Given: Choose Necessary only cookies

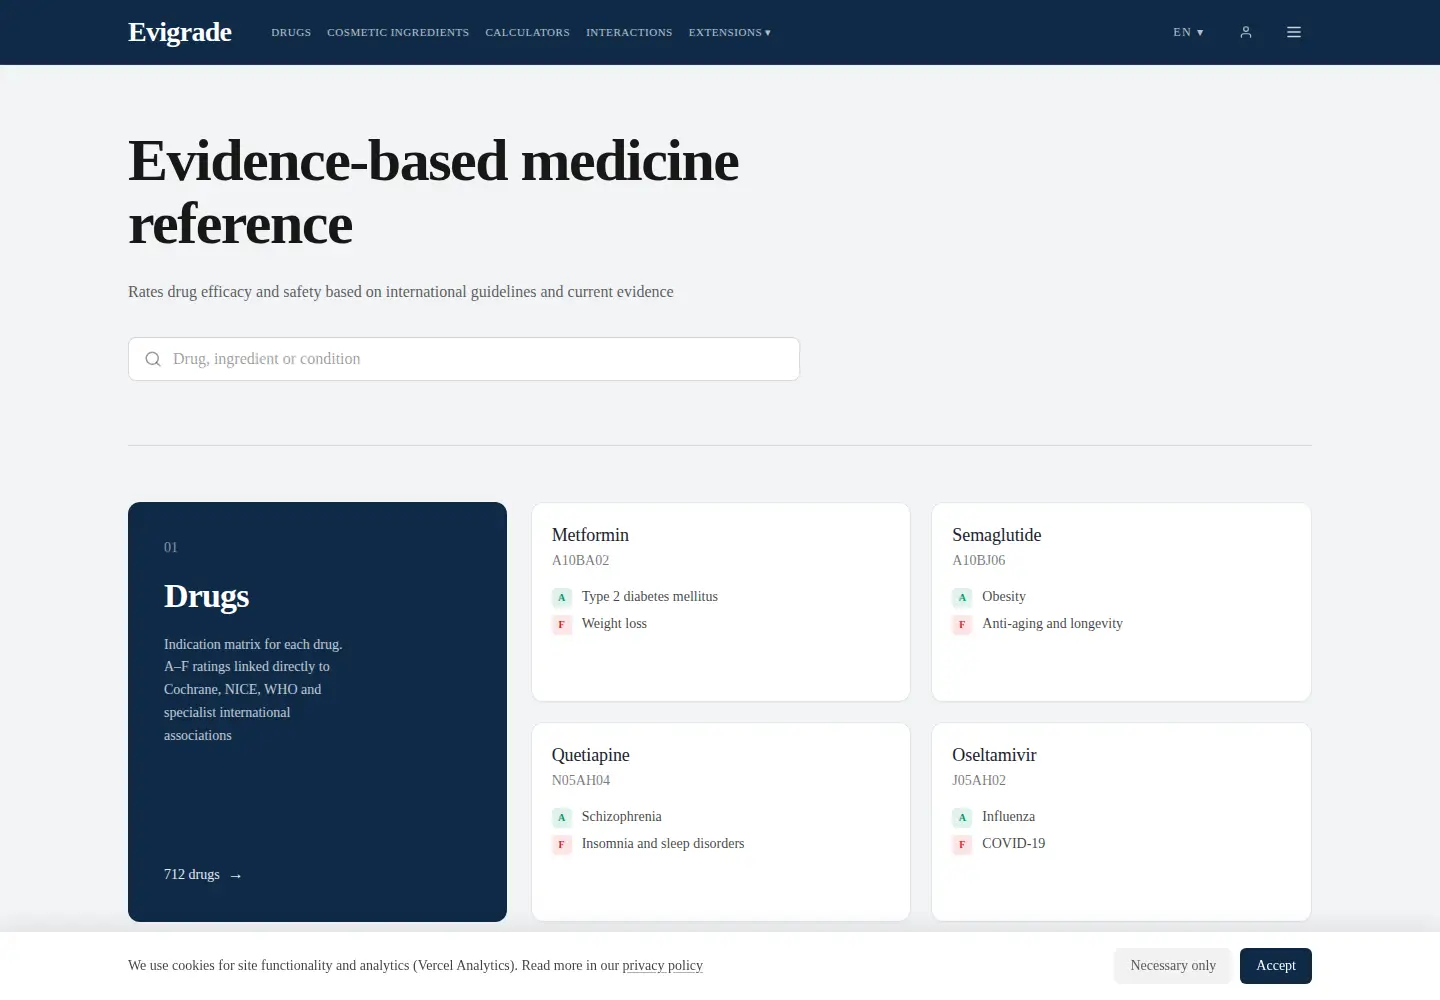Looking at the screenshot, I should pyautogui.click(x=1173, y=966).
